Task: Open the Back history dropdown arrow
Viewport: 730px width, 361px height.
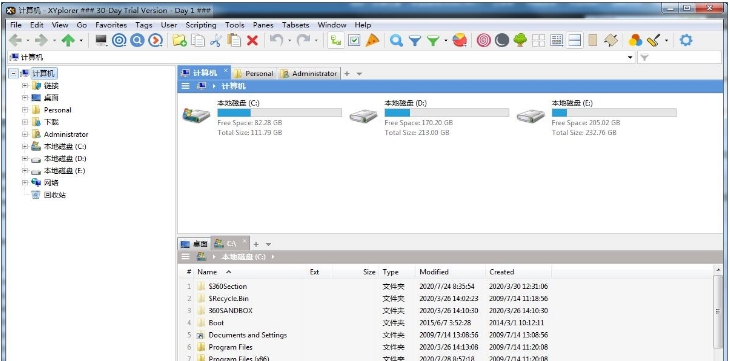Action: (x=28, y=41)
